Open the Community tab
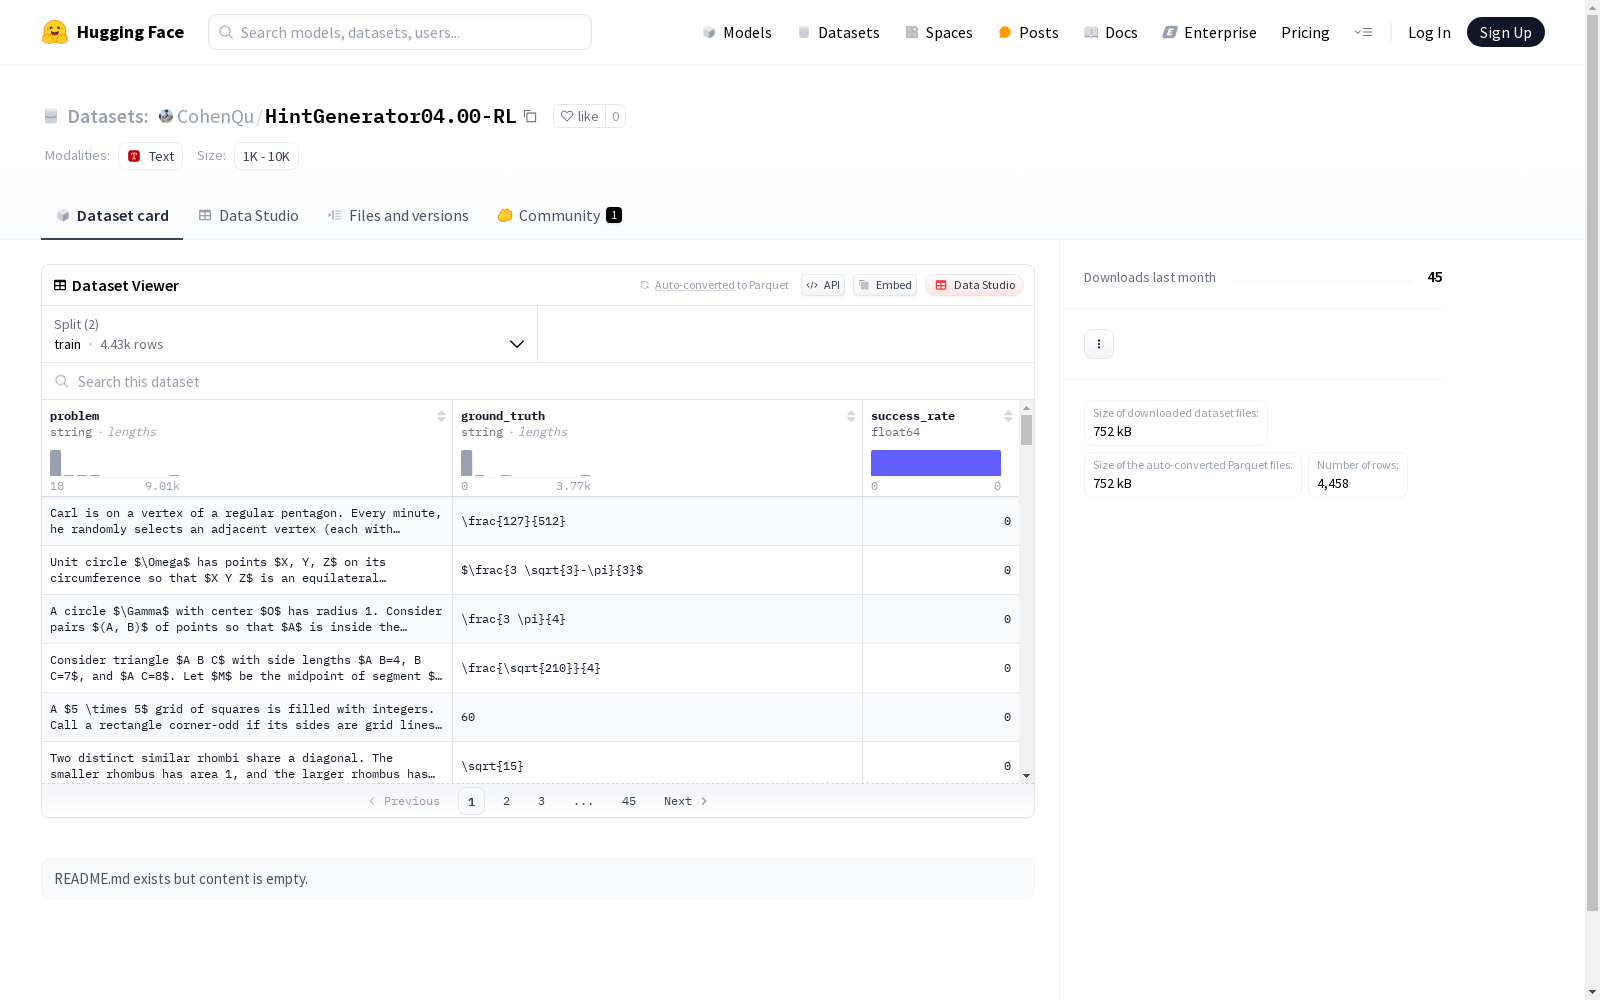 click(x=560, y=216)
